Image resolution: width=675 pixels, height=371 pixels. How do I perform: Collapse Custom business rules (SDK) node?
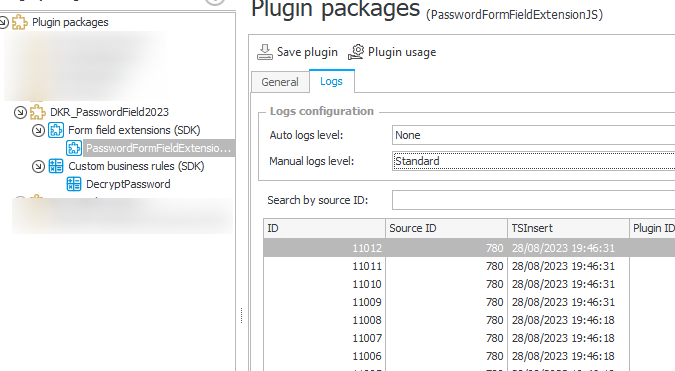pos(38,166)
